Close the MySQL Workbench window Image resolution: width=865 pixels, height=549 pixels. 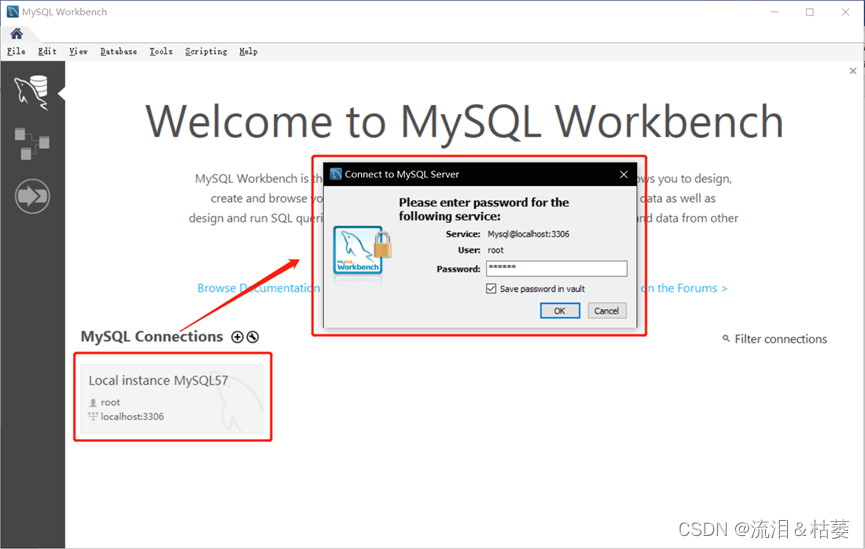tap(845, 12)
